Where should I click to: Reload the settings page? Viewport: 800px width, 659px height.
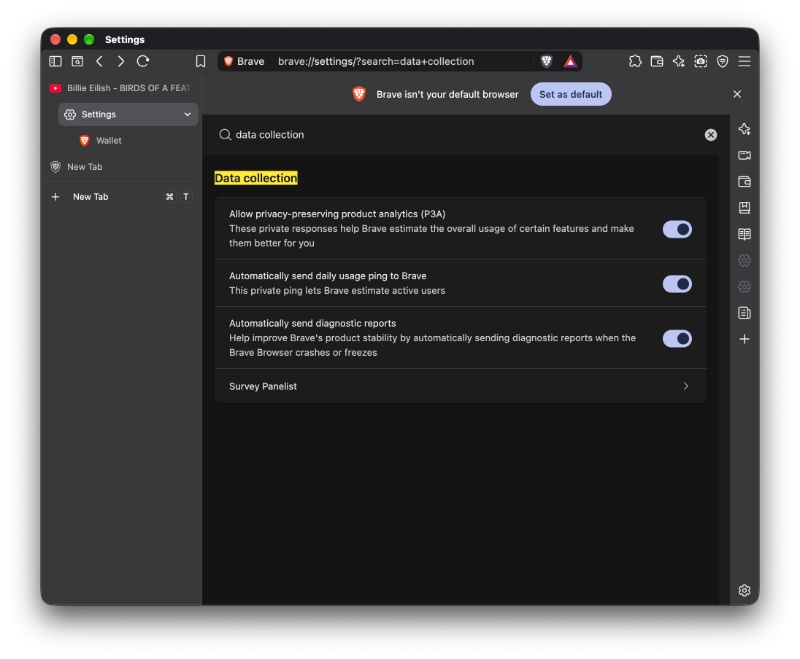click(143, 61)
